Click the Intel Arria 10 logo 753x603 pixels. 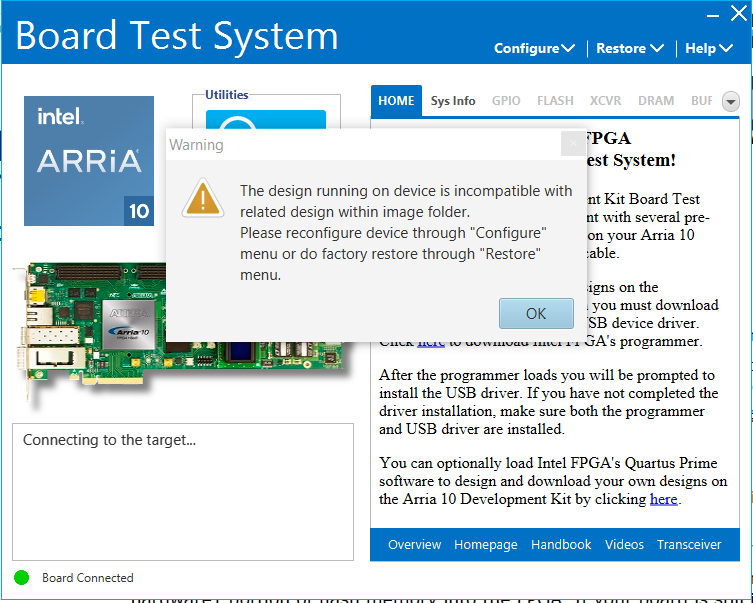[x=89, y=161]
